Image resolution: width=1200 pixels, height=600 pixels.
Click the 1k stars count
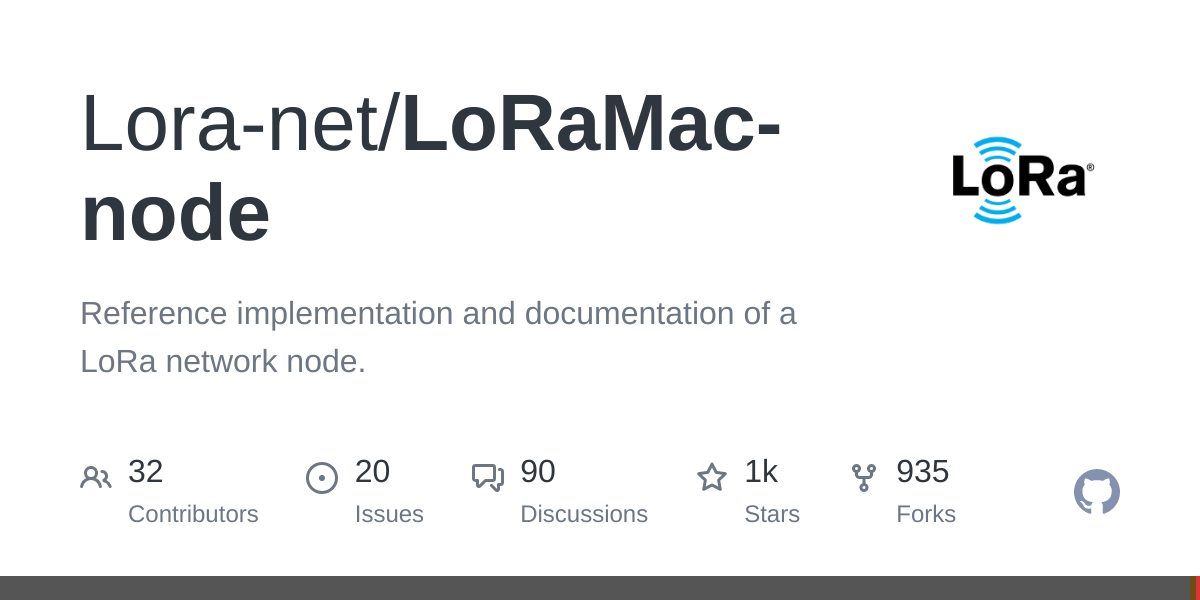761,471
